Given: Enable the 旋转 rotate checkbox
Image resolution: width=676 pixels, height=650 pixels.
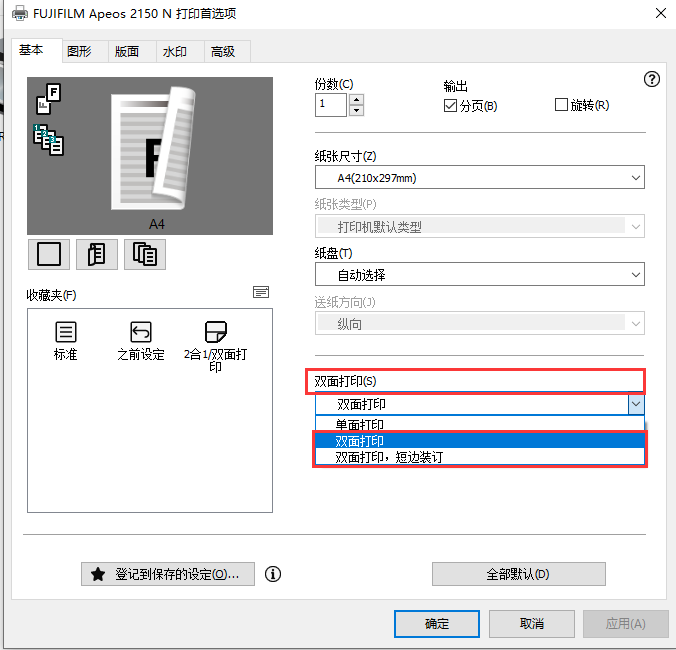Looking at the screenshot, I should [x=561, y=105].
